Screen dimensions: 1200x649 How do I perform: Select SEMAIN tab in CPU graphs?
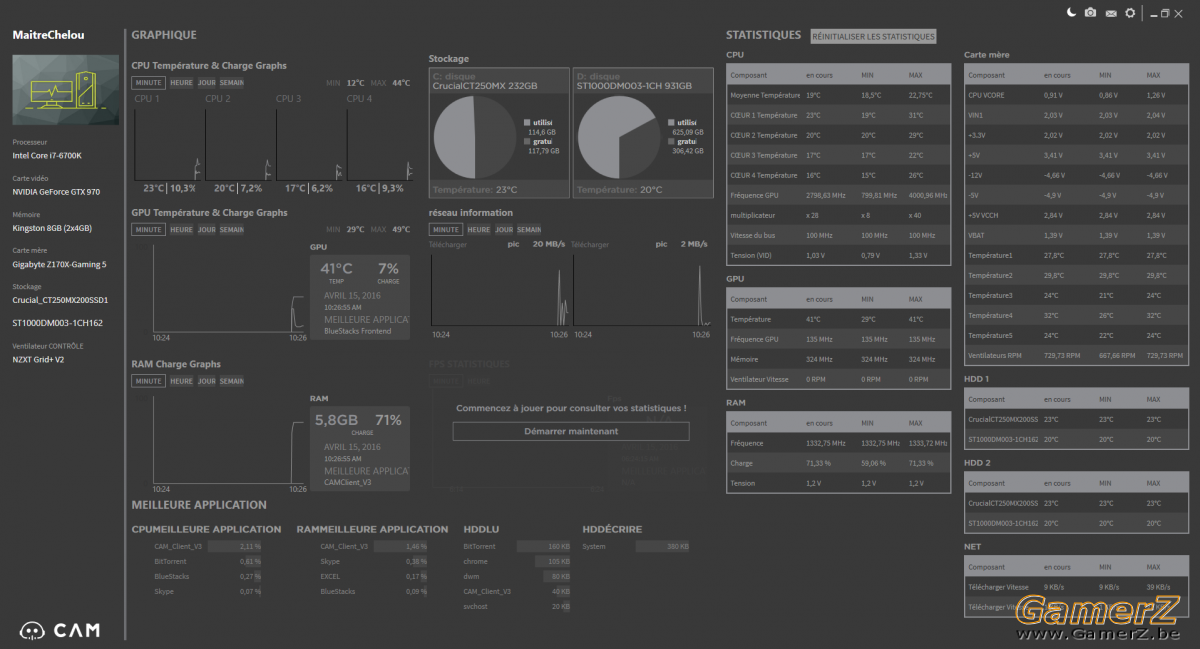click(x=231, y=83)
